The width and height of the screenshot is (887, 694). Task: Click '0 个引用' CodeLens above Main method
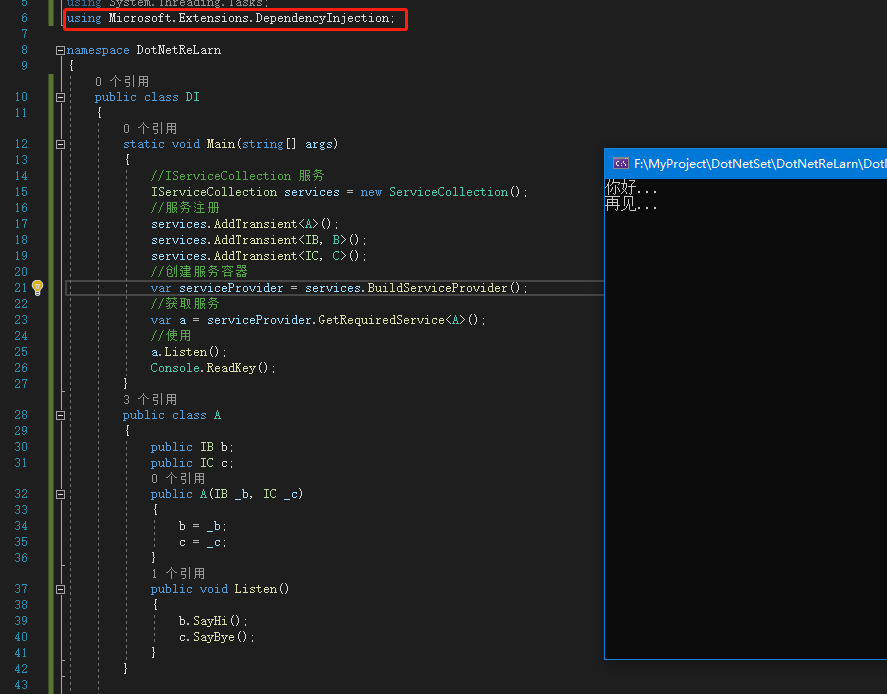tap(149, 128)
